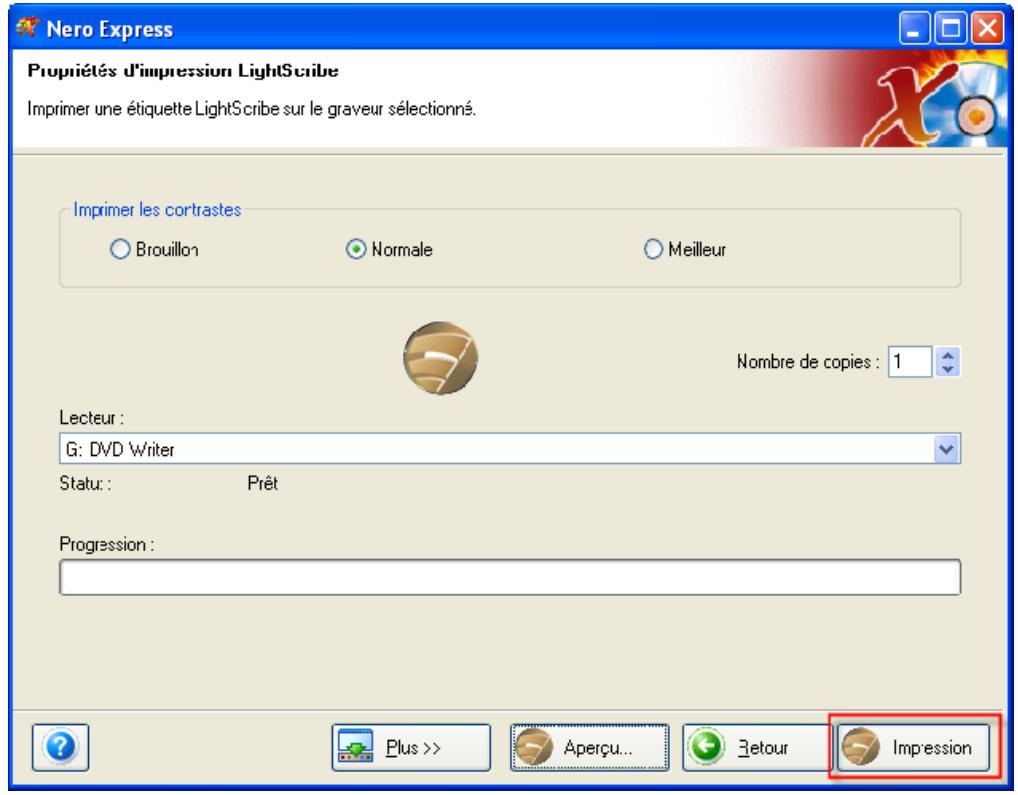Click the Imprimer les contrastes group label

point(157,210)
